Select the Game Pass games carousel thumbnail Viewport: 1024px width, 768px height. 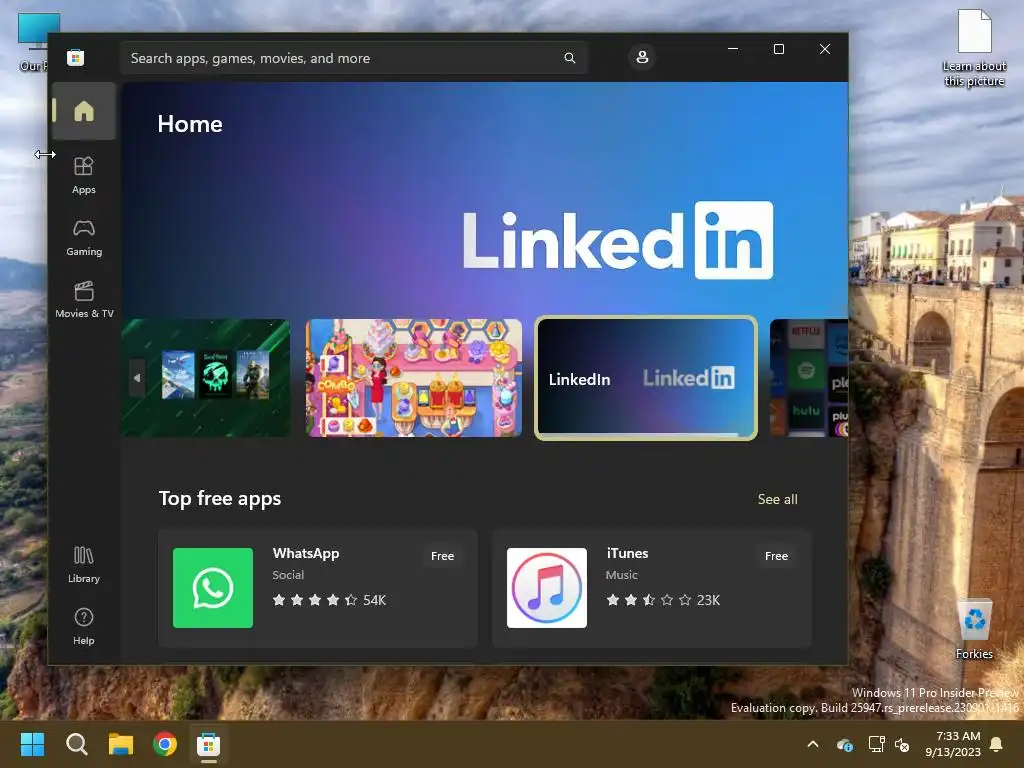click(x=205, y=377)
